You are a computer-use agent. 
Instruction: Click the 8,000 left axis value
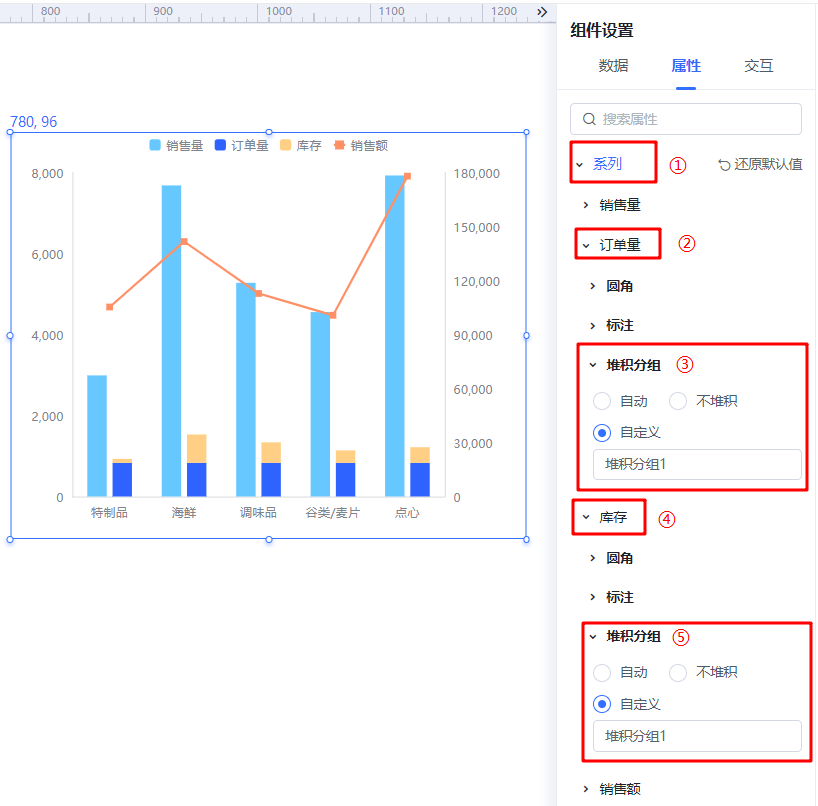[x=47, y=174]
